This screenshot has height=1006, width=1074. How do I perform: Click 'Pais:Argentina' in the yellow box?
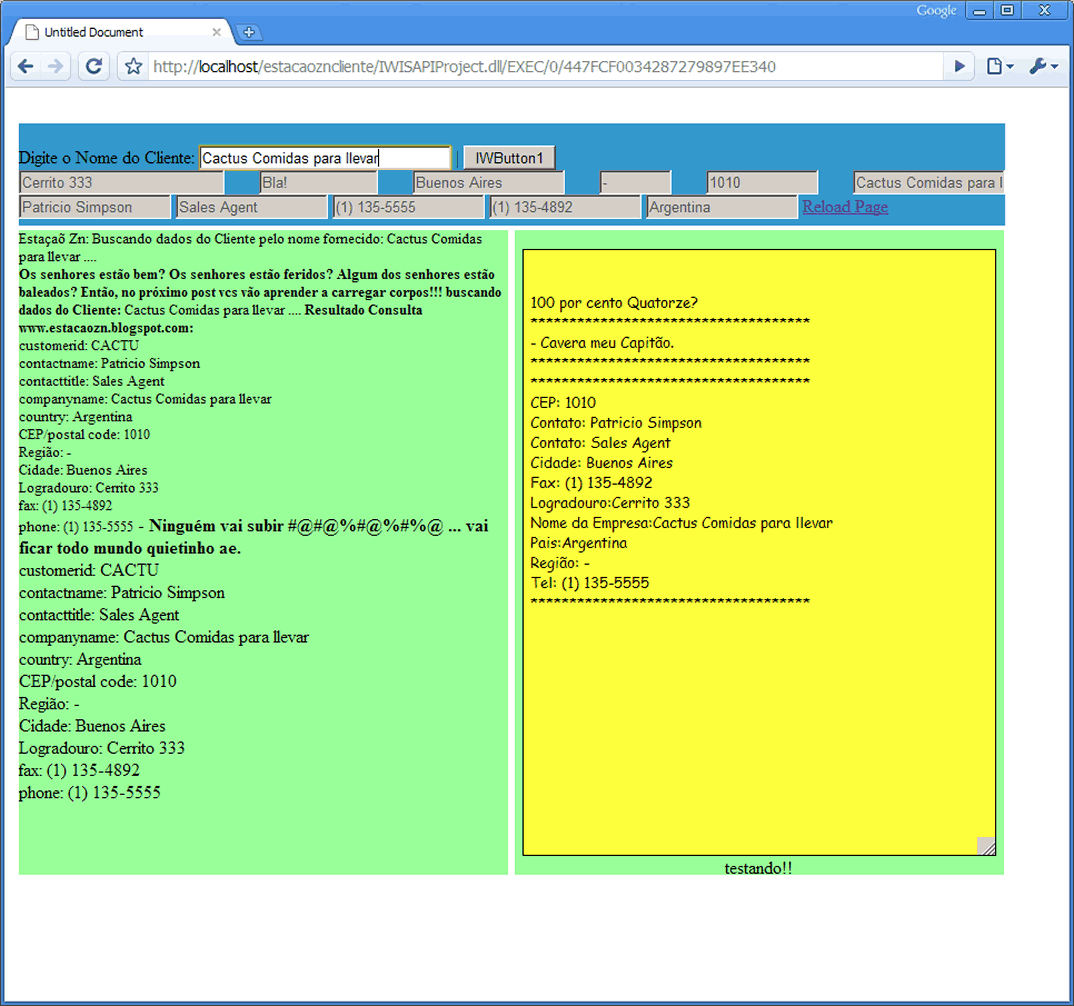click(579, 543)
